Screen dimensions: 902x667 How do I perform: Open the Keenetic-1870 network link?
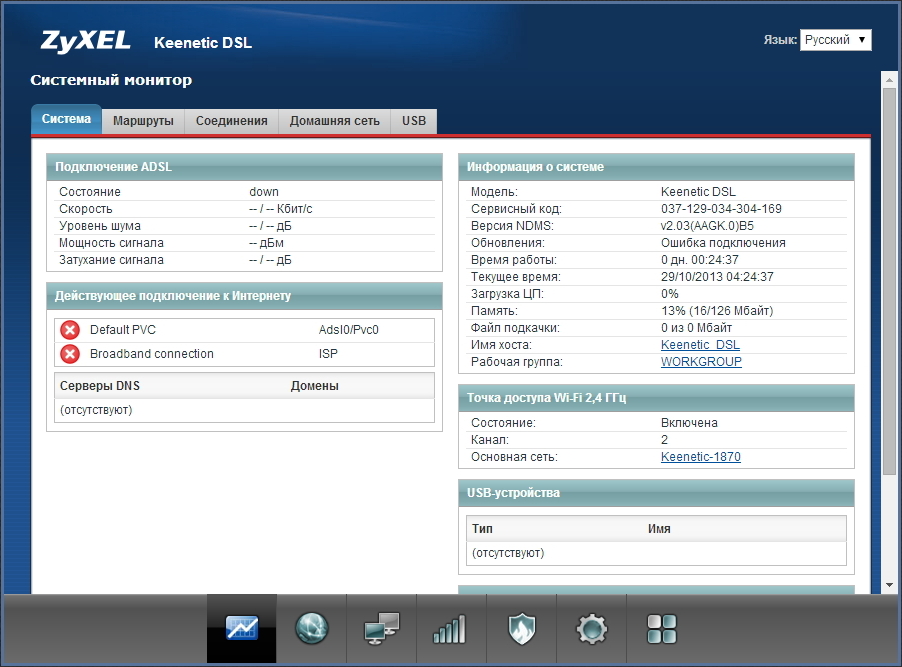(700, 457)
